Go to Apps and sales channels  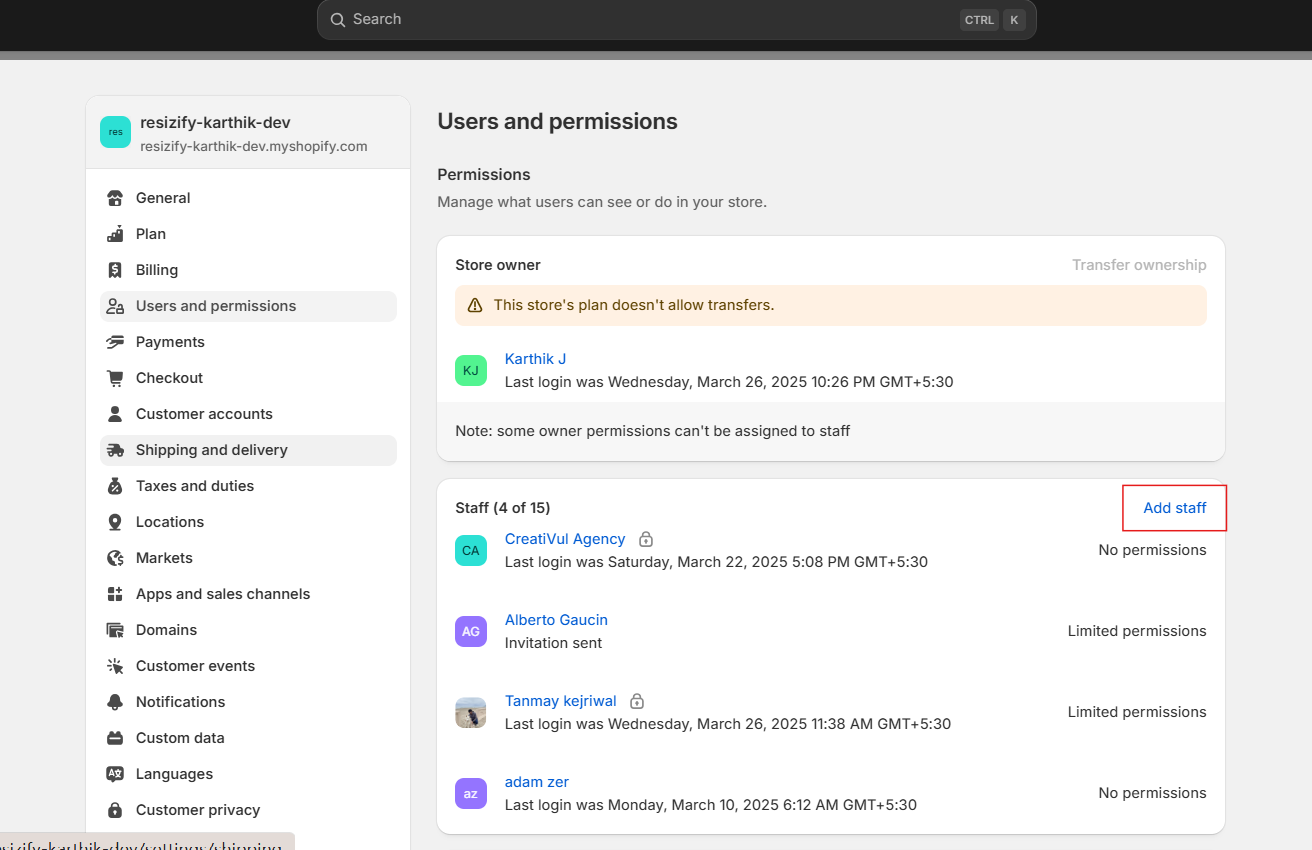coord(222,594)
